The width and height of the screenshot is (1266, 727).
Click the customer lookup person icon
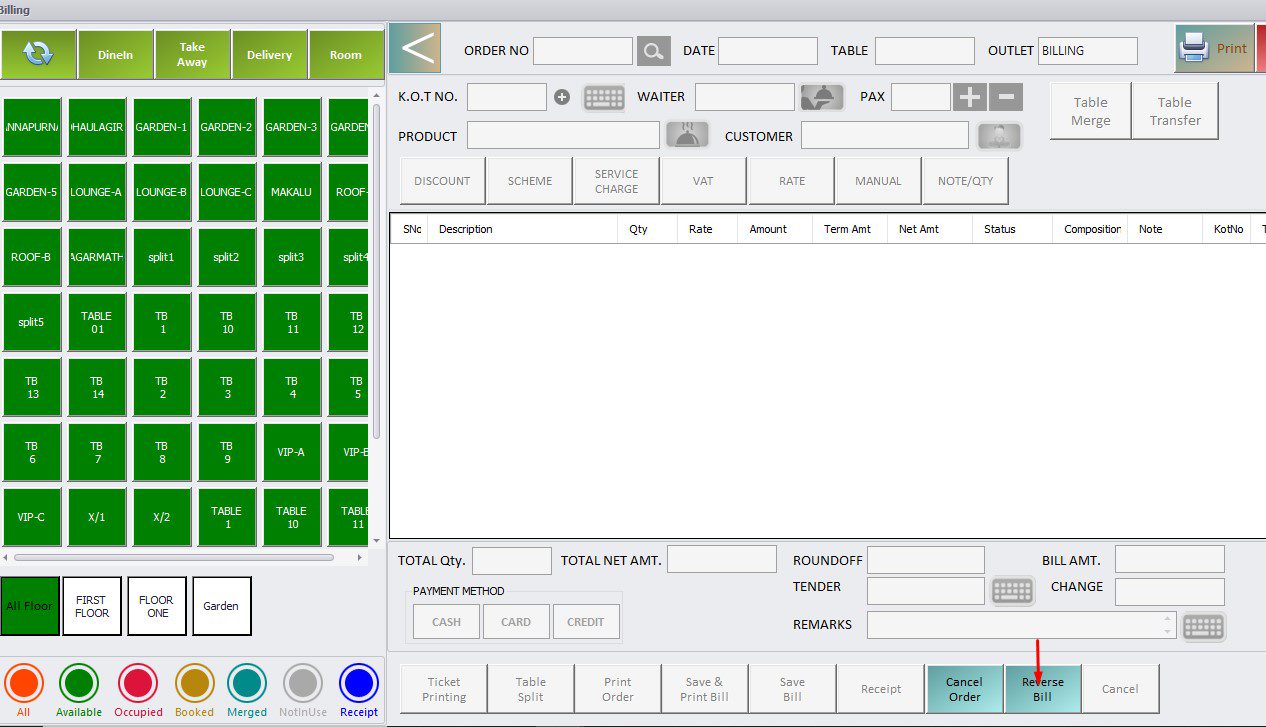tap(999, 136)
